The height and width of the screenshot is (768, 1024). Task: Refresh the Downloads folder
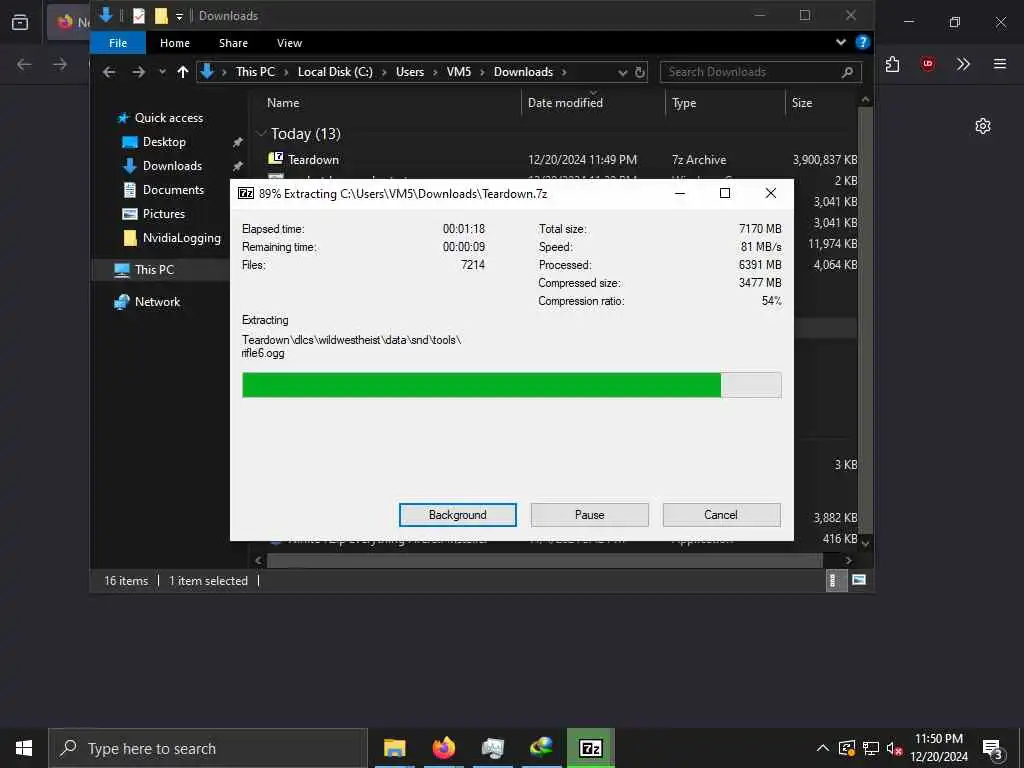pyautogui.click(x=640, y=72)
